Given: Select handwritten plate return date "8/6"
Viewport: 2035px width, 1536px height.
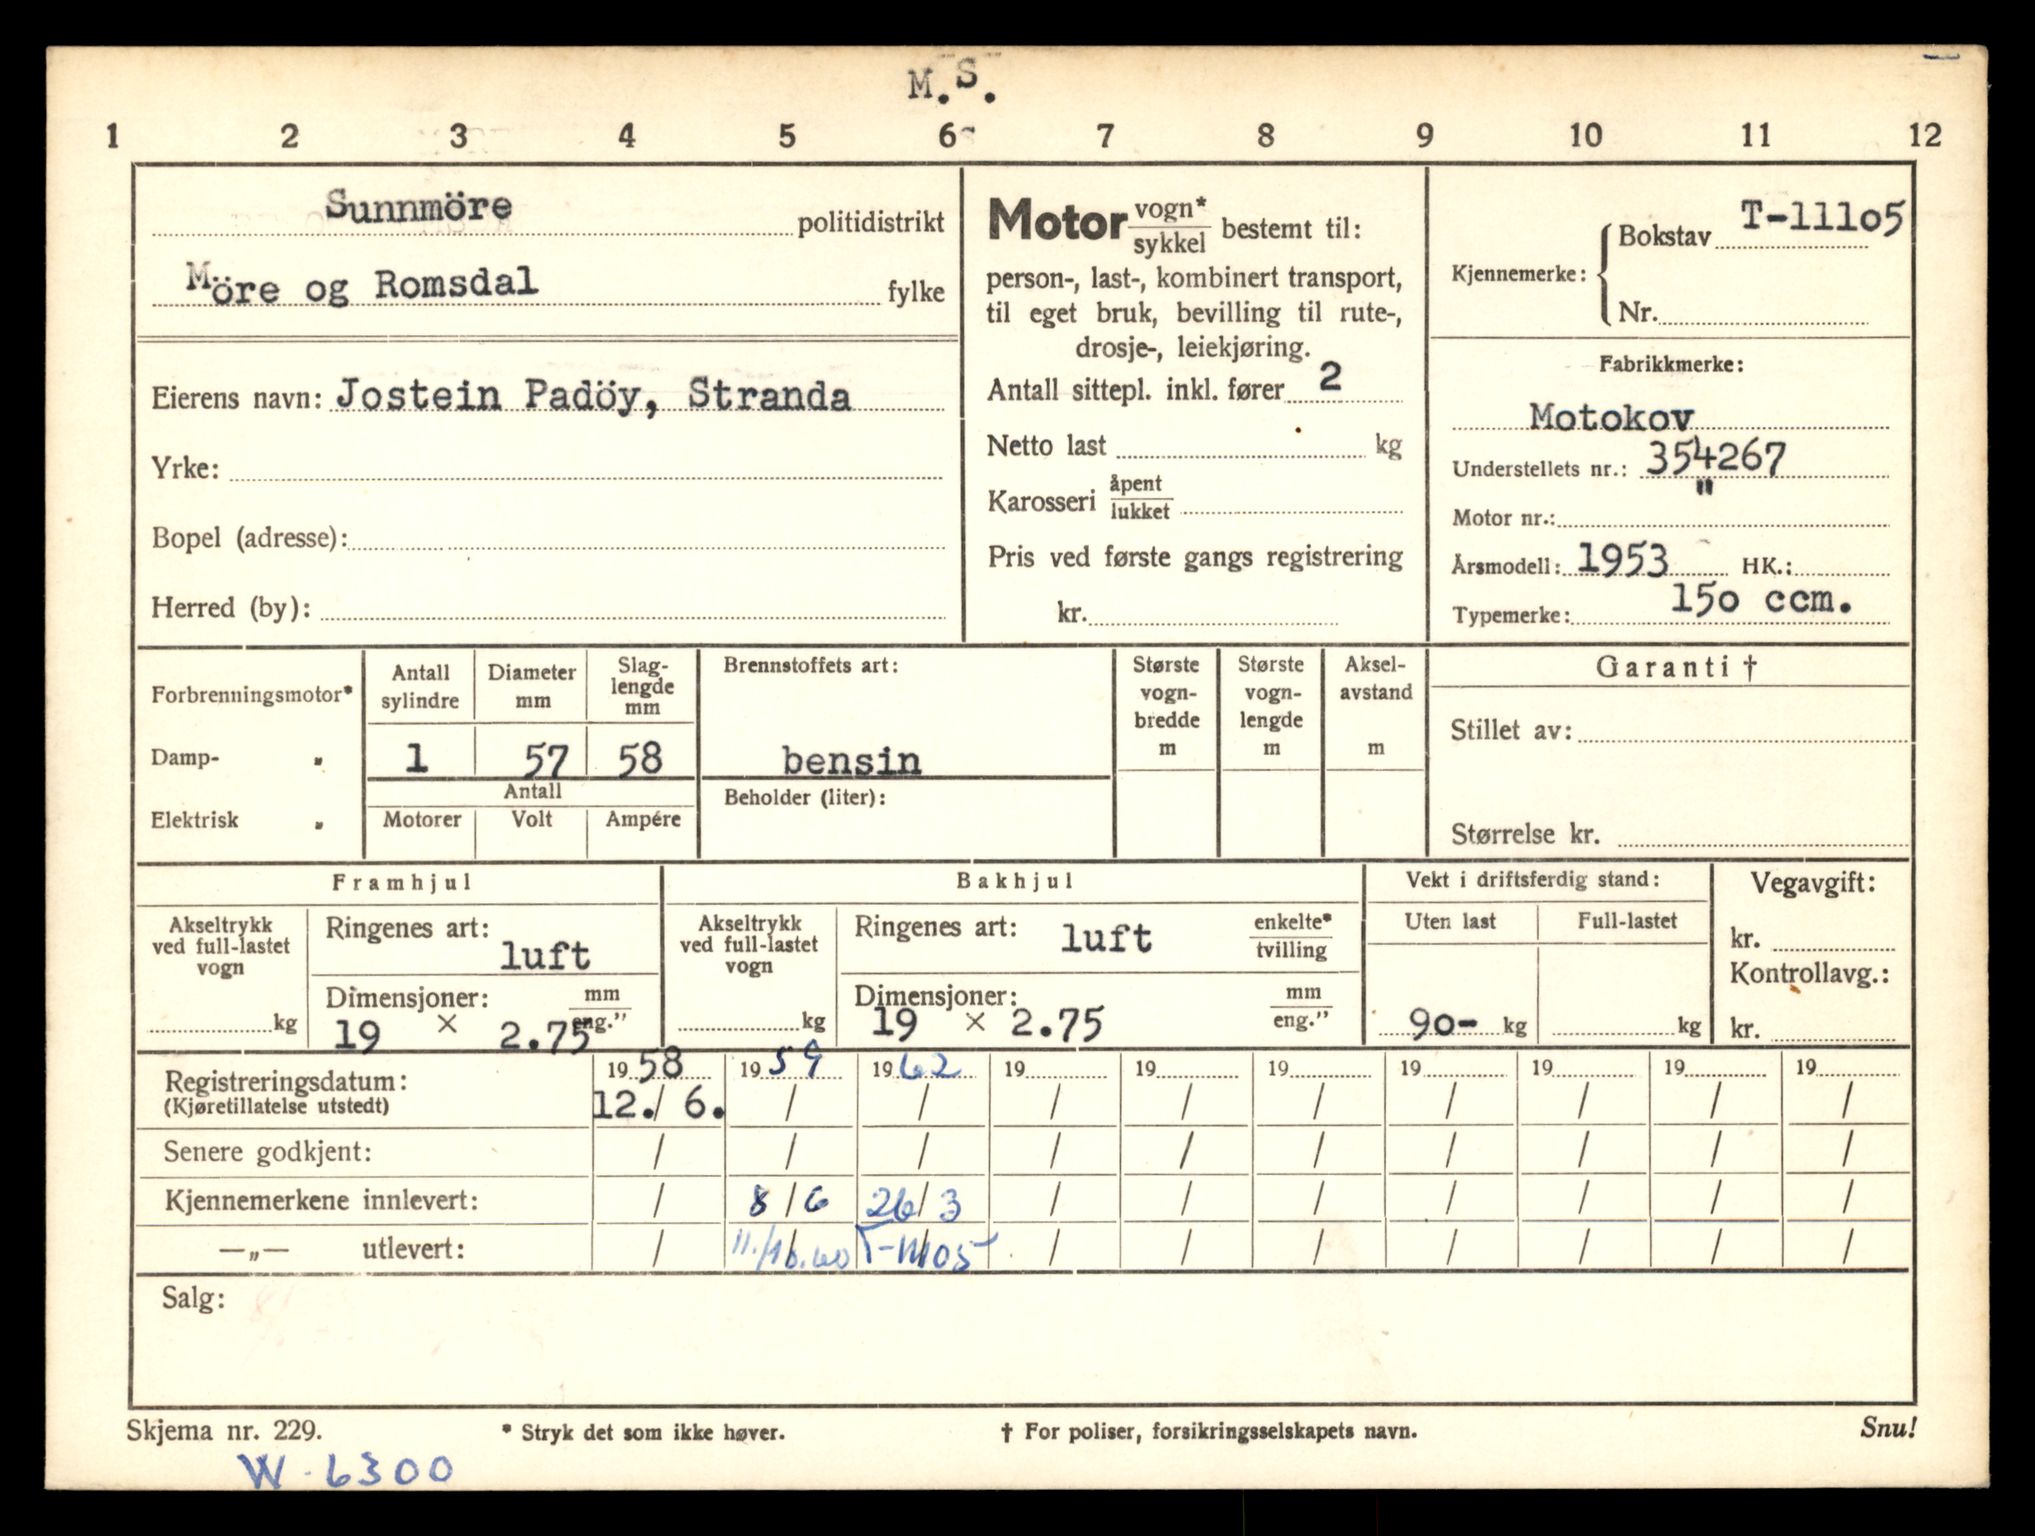Looking at the screenshot, I should click(x=788, y=1199).
